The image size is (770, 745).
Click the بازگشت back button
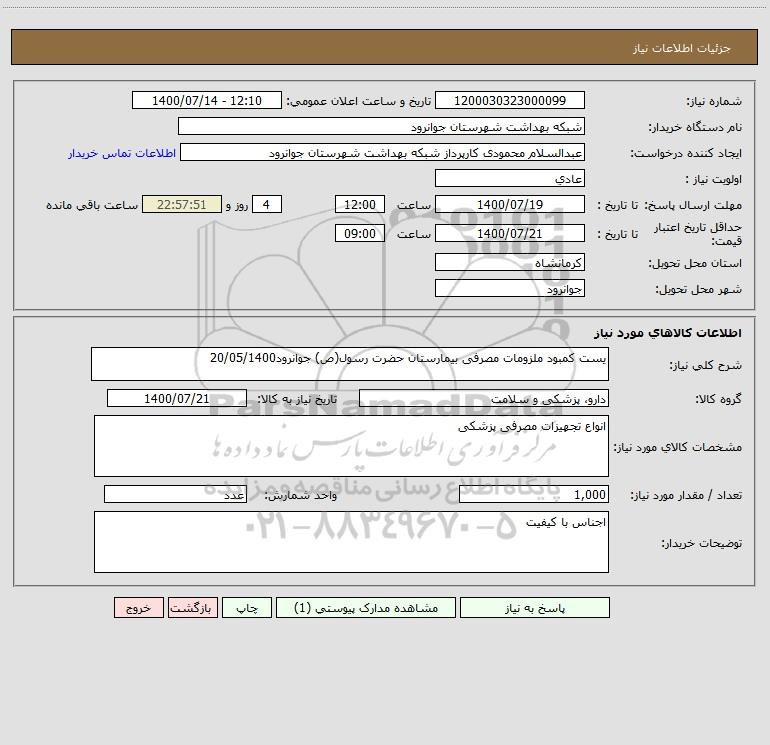192,607
